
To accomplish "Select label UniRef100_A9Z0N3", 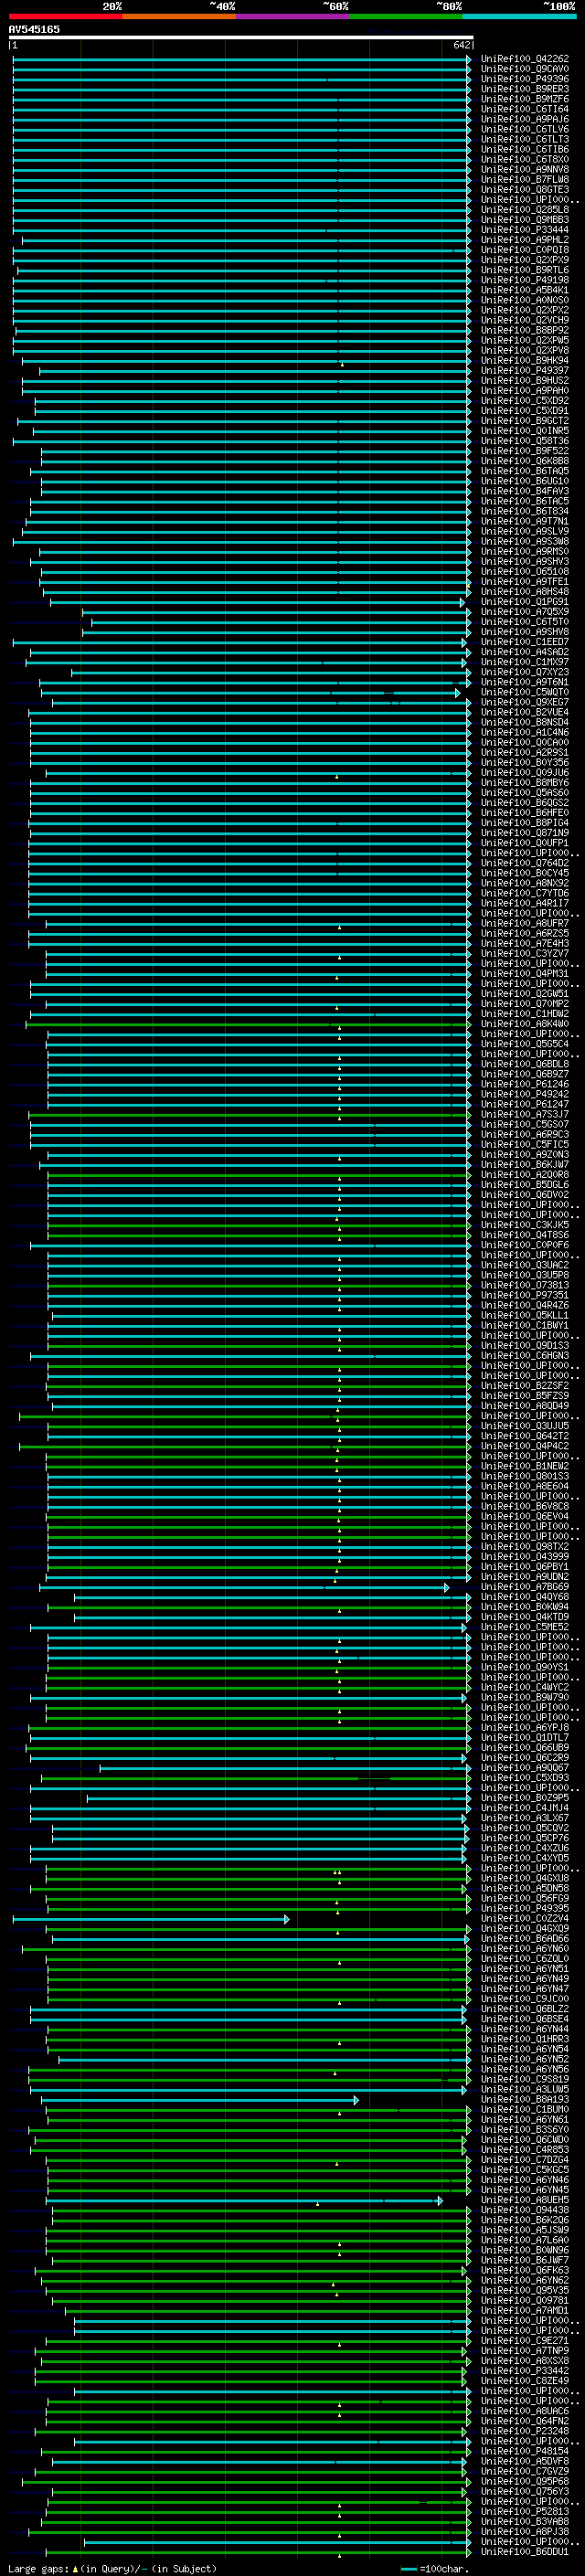I will (525, 1155).
